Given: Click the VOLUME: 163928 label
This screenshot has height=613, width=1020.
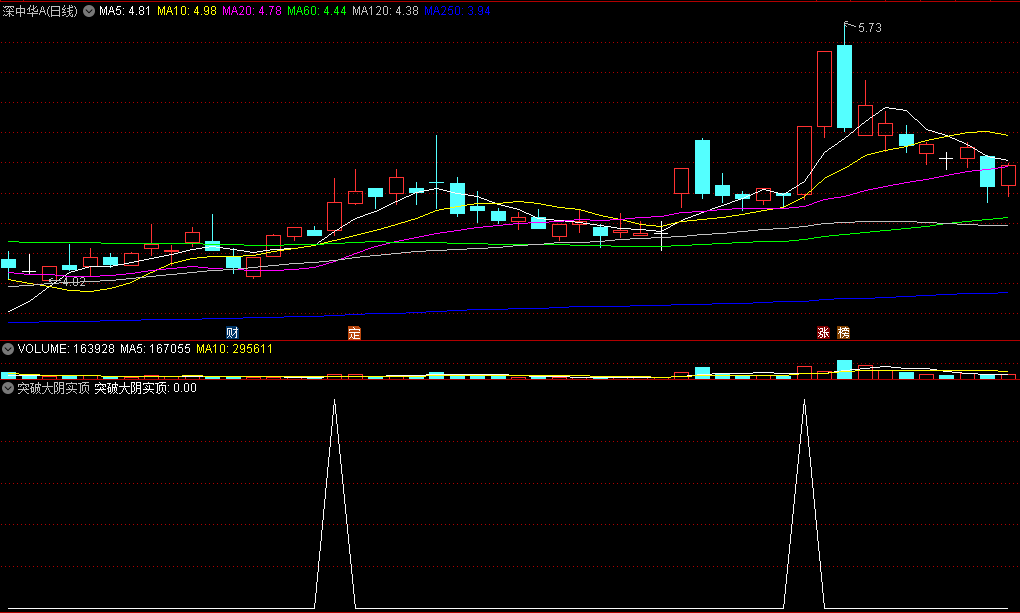Looking at the screenshot, I should (x=66, y=349).
